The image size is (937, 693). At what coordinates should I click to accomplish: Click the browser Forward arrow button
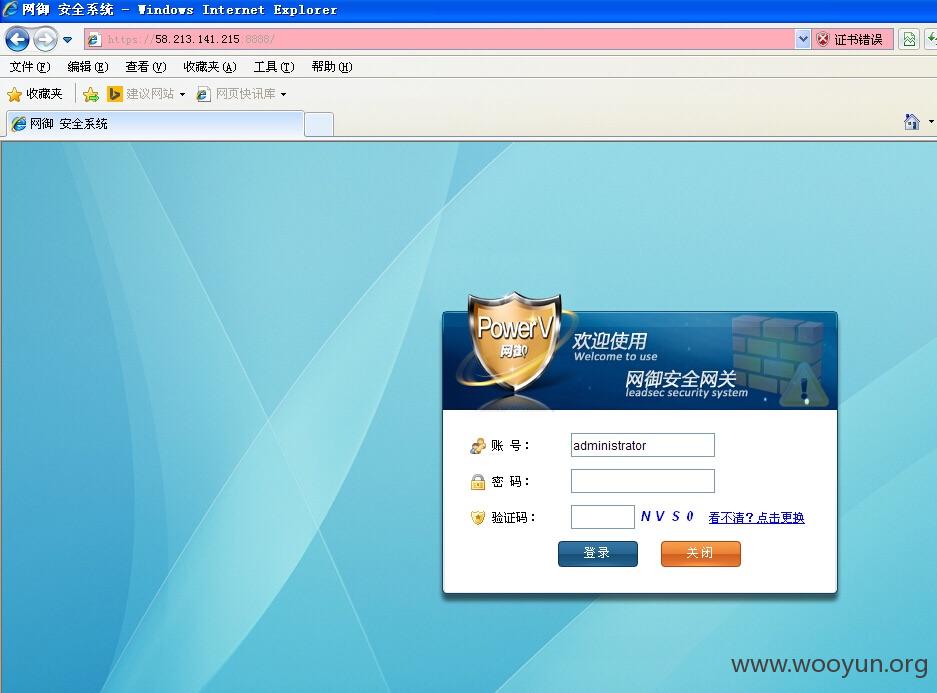click(45, 40)
